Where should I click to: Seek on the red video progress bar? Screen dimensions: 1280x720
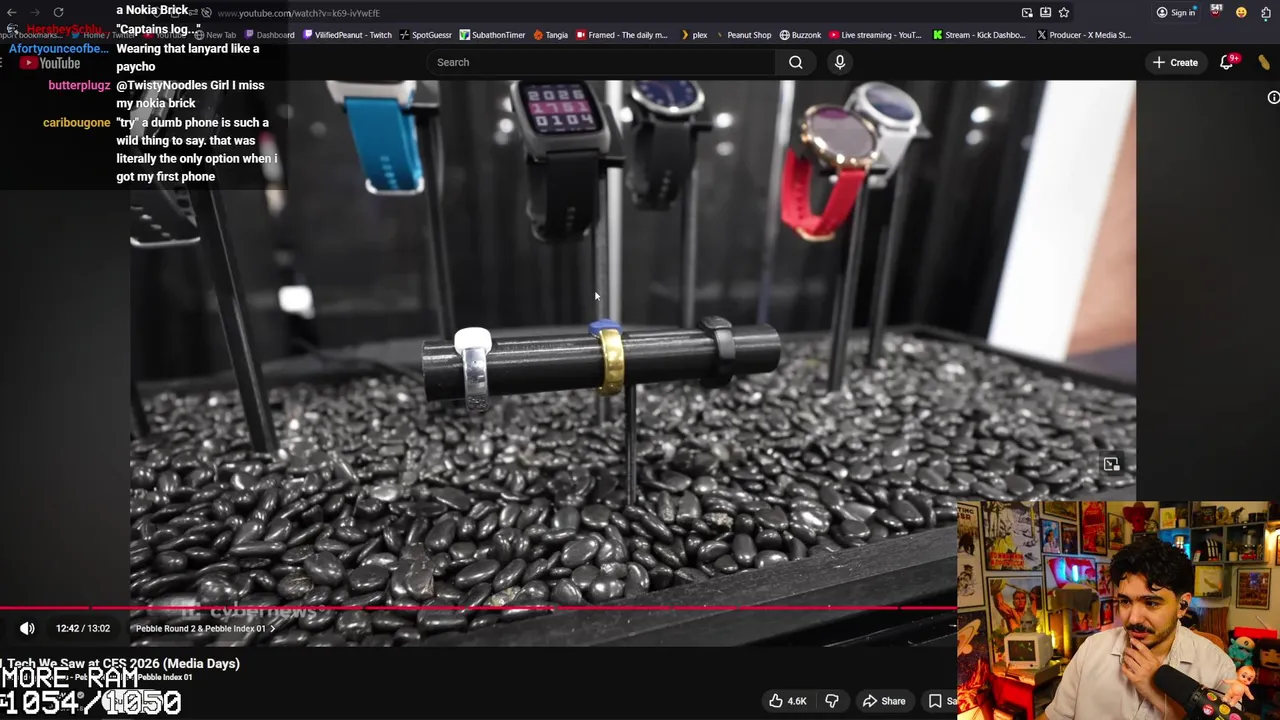(478, 607)
